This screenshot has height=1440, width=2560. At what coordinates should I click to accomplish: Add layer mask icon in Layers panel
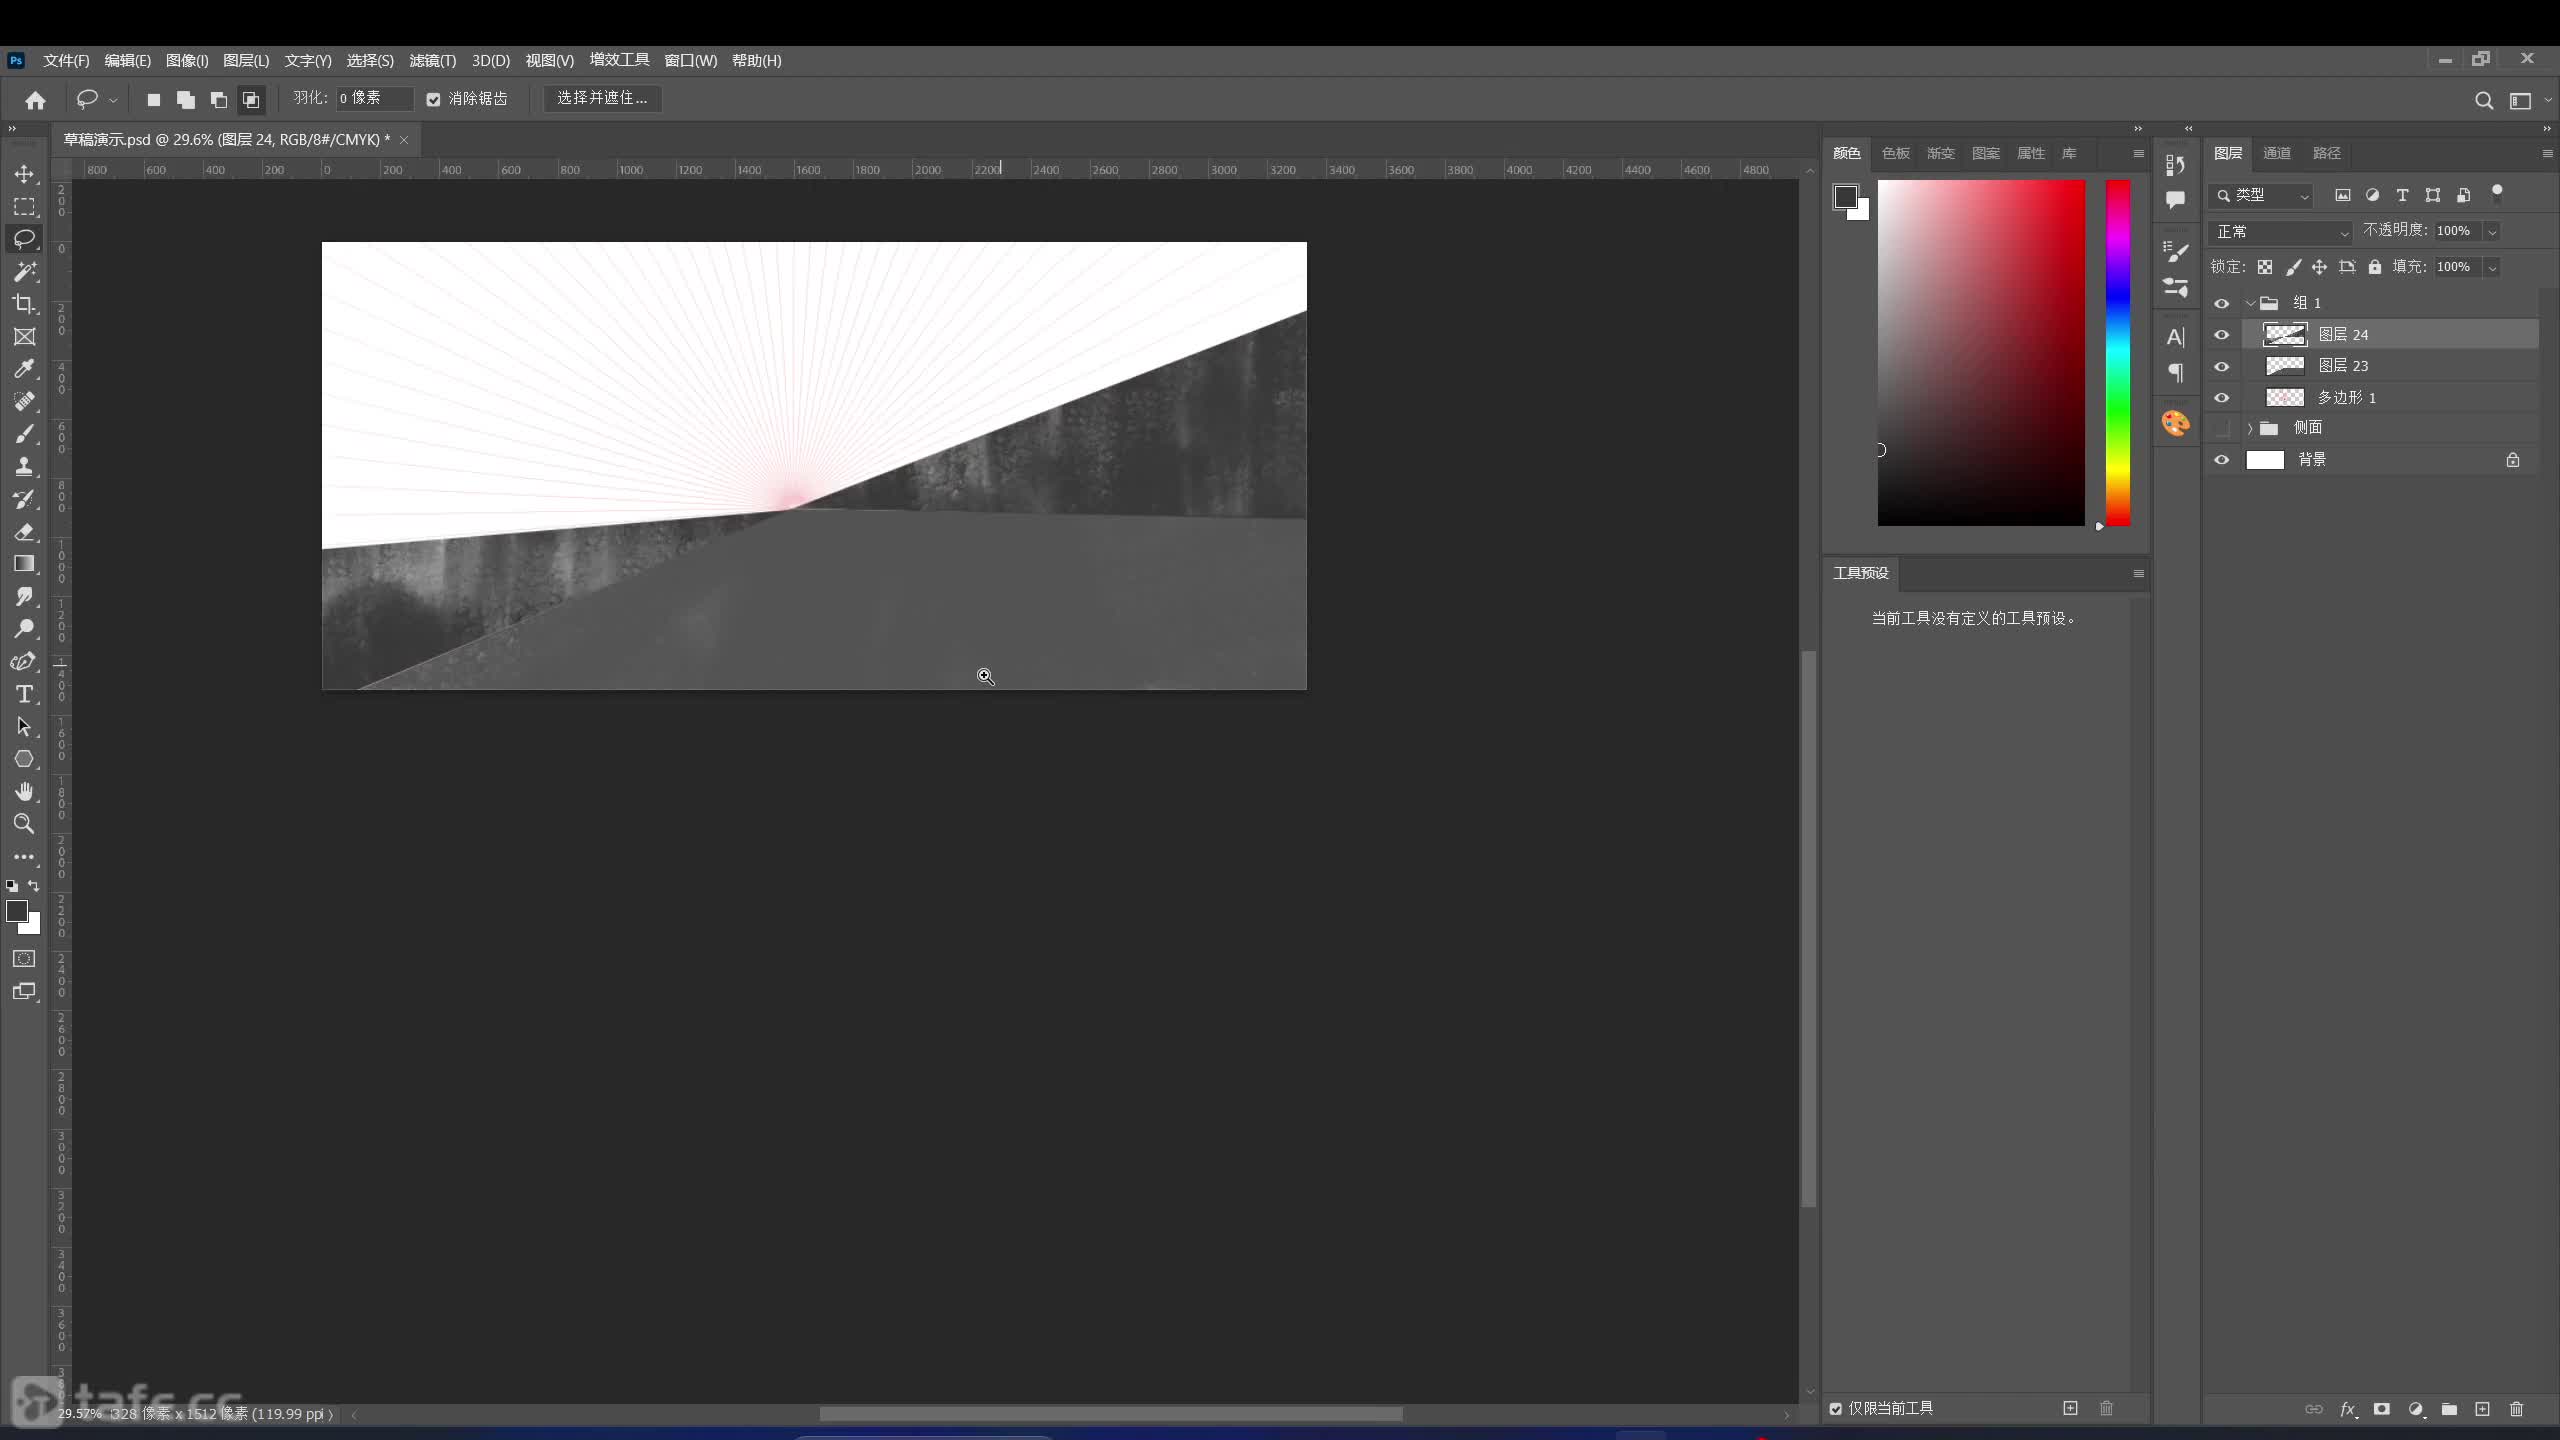[x=2381, y=1409]
